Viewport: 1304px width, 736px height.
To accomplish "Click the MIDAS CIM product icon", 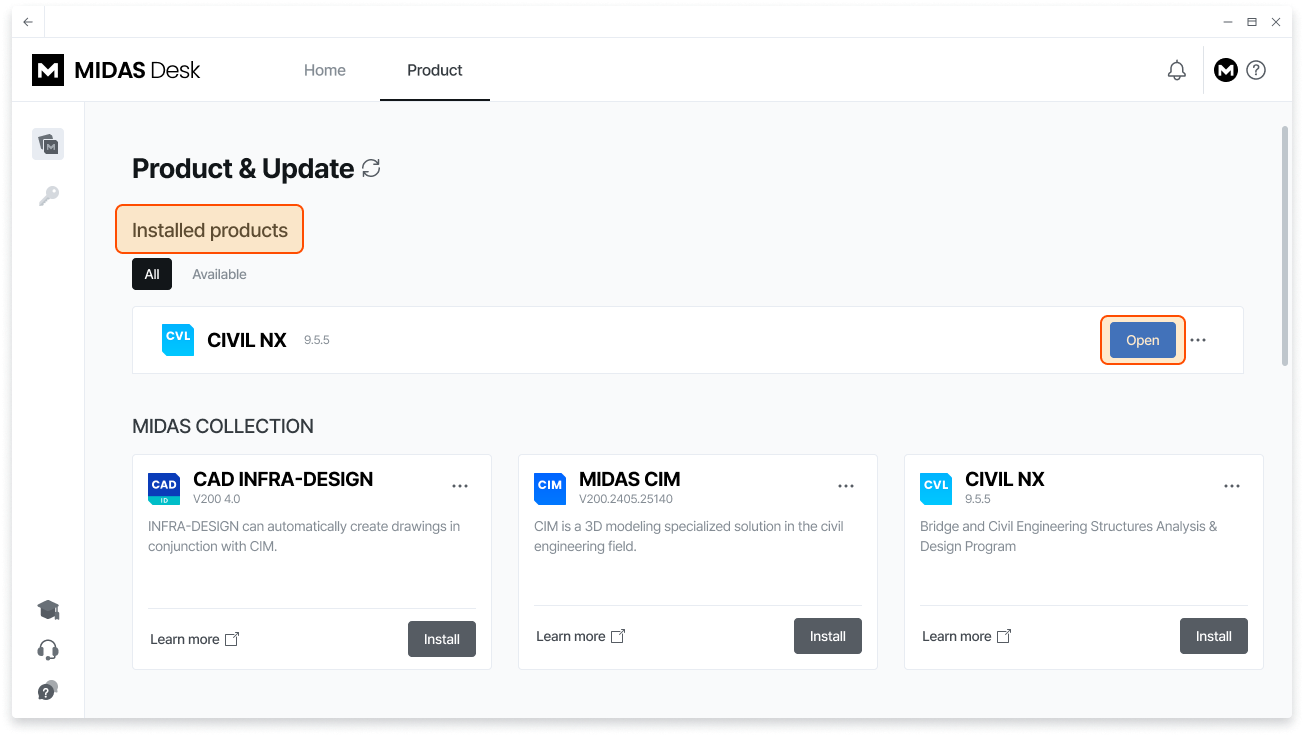I will [550, 489].
